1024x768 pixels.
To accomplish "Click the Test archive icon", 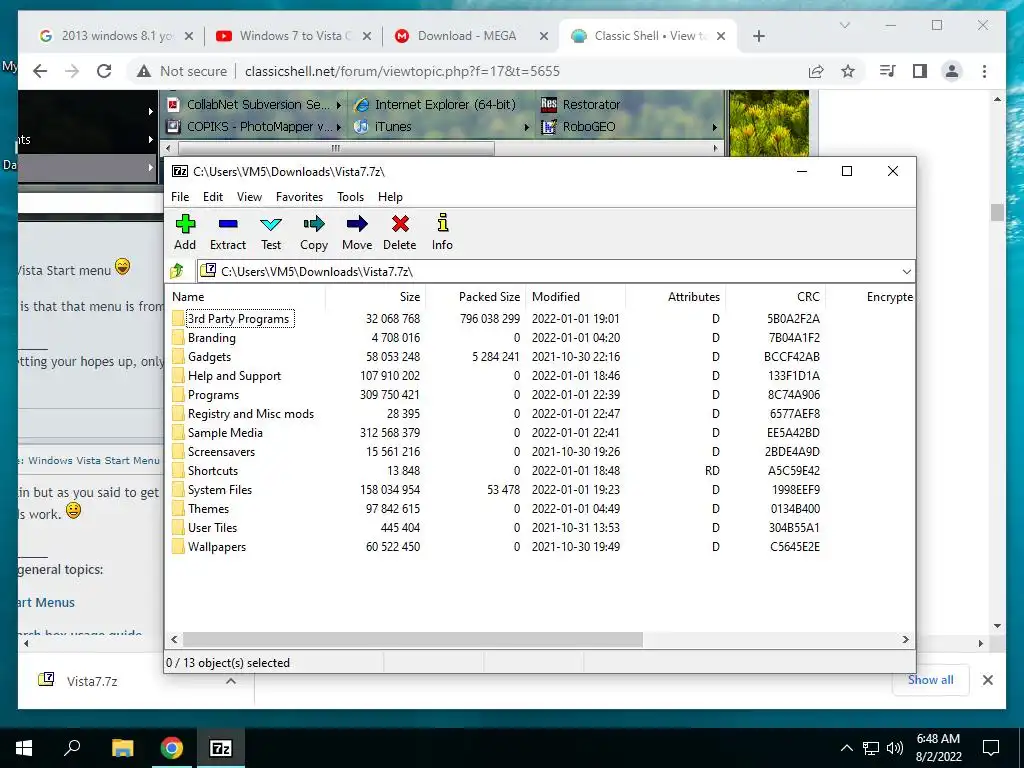I will tap(271, 224).
